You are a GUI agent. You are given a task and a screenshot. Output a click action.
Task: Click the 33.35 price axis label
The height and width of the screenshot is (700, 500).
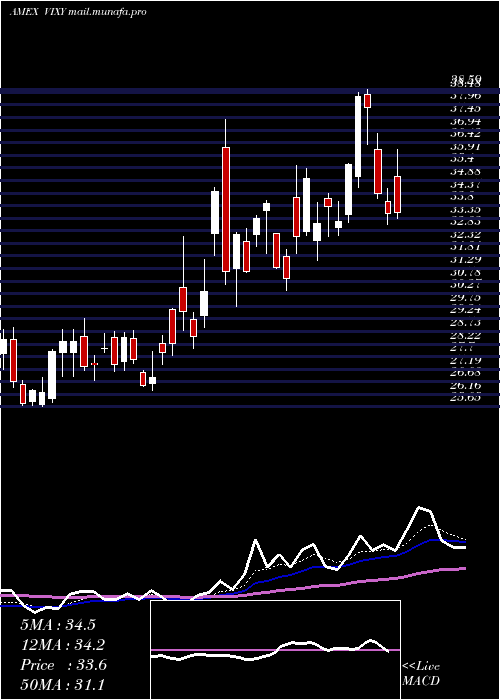coord(465,209)
